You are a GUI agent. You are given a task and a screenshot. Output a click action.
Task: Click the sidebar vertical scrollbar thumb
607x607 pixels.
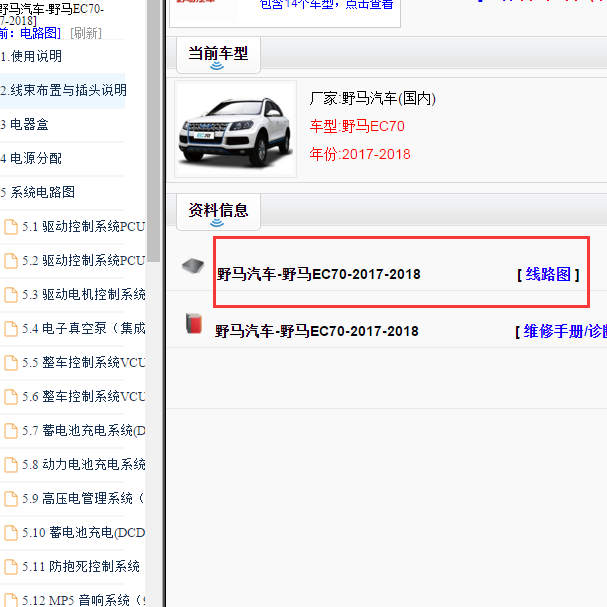click(154, 132)
